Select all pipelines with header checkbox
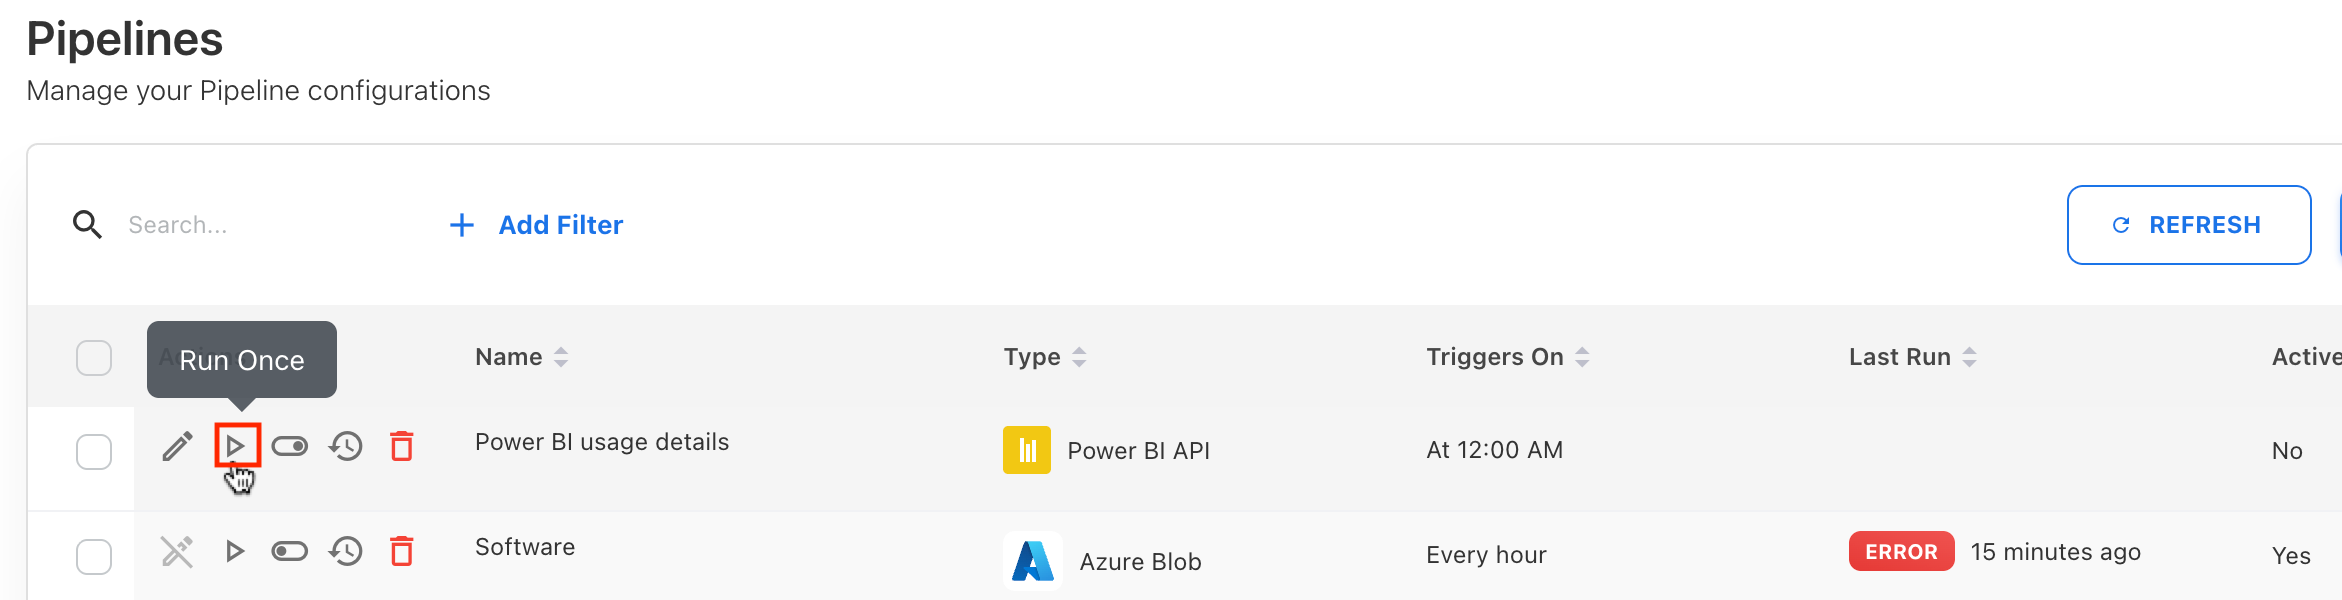The width and height of the screenshot is (2342, 600). [94, 358]
